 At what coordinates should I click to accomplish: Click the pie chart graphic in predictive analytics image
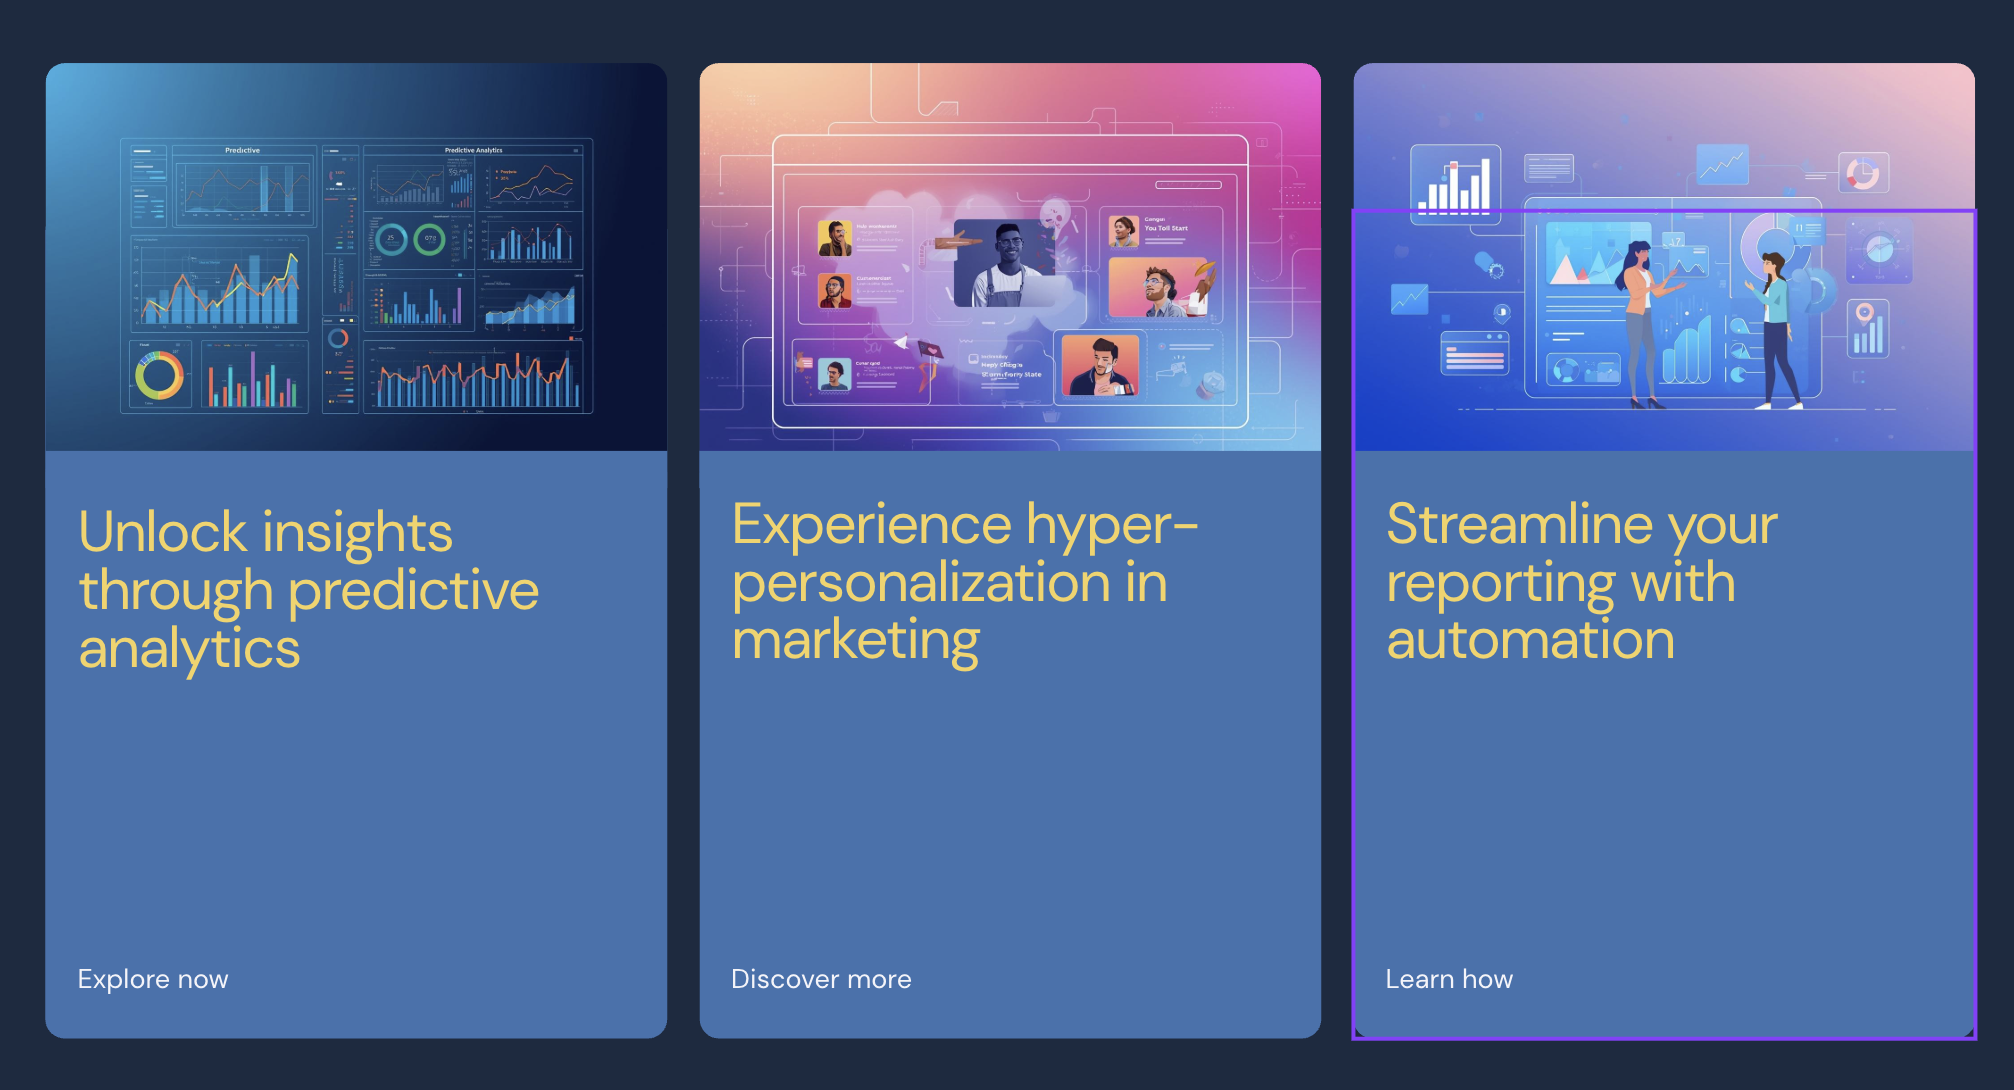(x=160, y=377)
